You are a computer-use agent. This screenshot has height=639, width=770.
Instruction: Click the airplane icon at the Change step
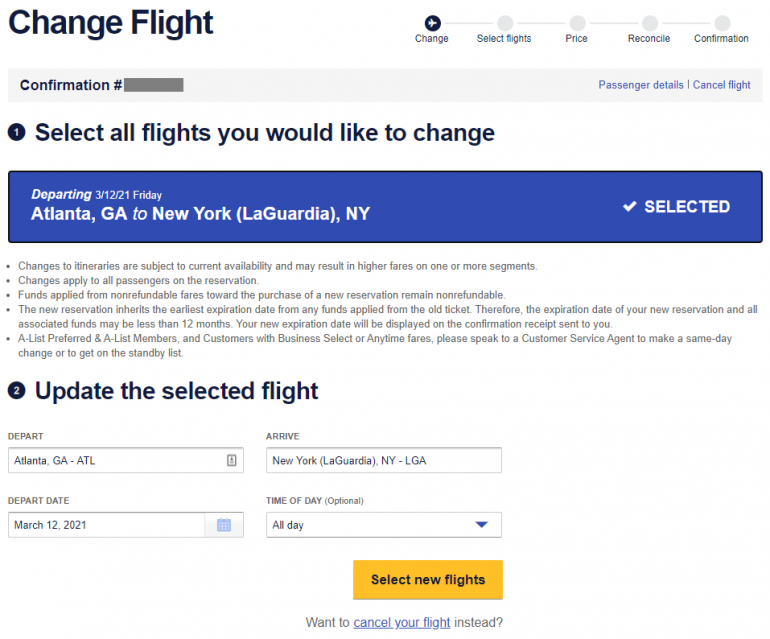pos(432,23)
